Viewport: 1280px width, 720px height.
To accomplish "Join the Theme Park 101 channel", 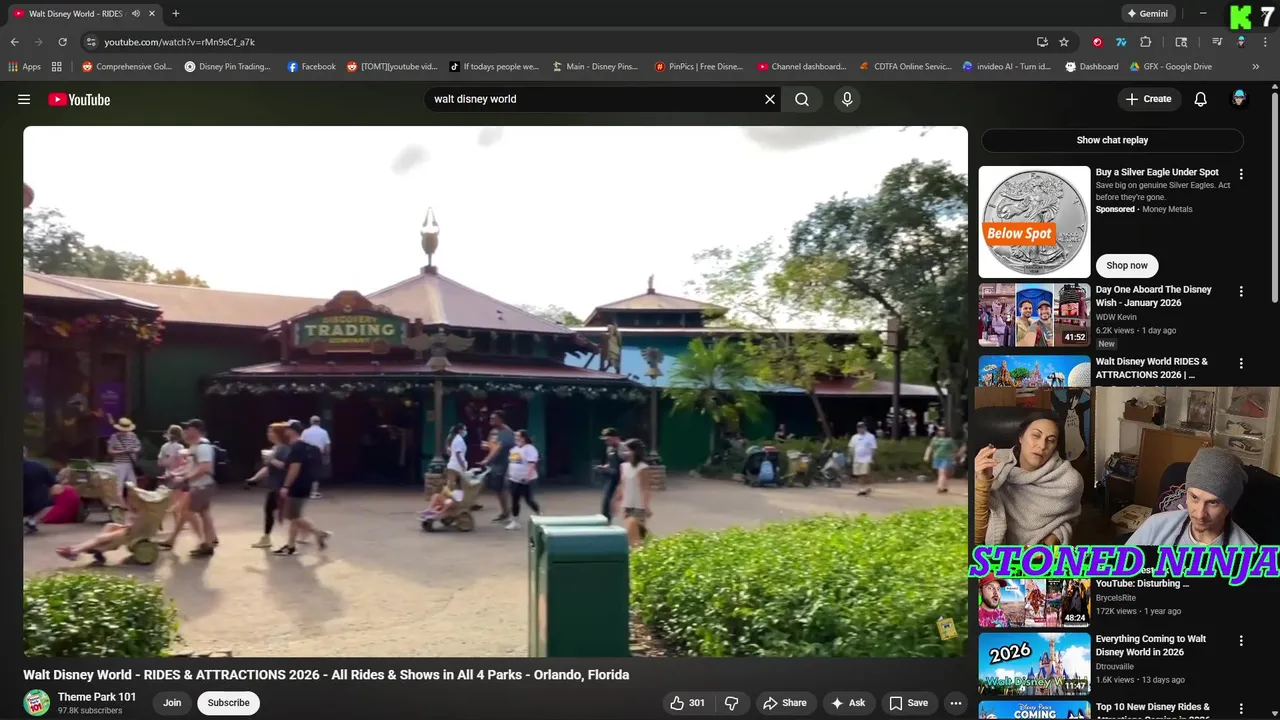I will click(x=172, y=703).
